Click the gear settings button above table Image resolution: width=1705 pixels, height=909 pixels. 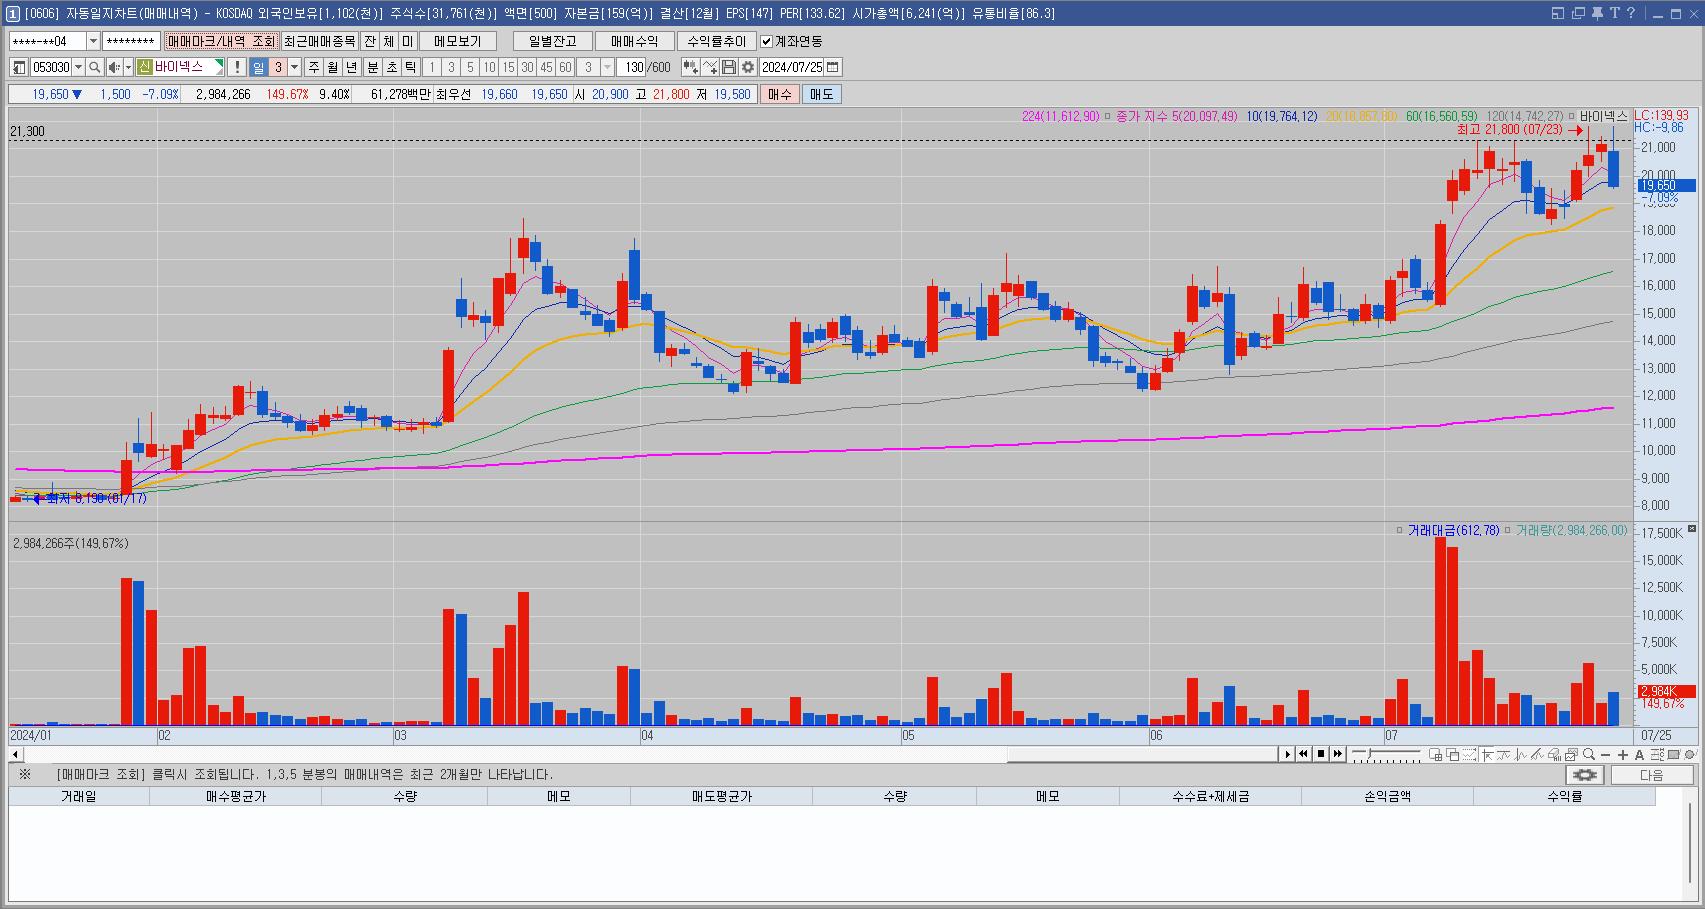point(1585,775)
